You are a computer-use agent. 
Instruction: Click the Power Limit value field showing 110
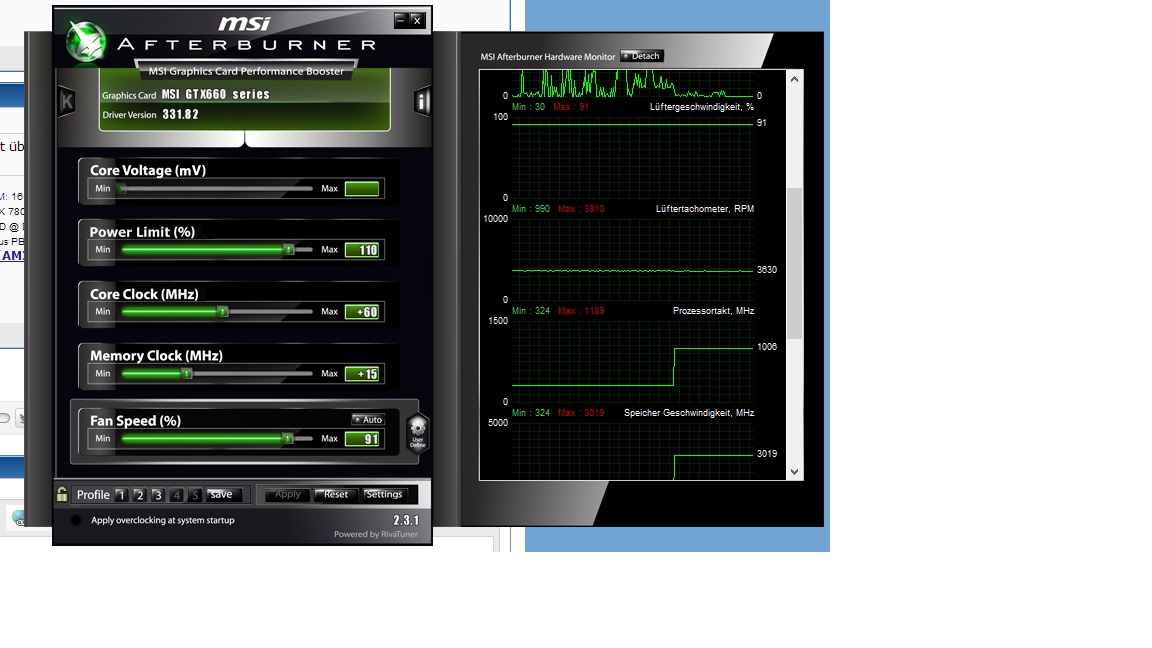click(x=362, y=250)
